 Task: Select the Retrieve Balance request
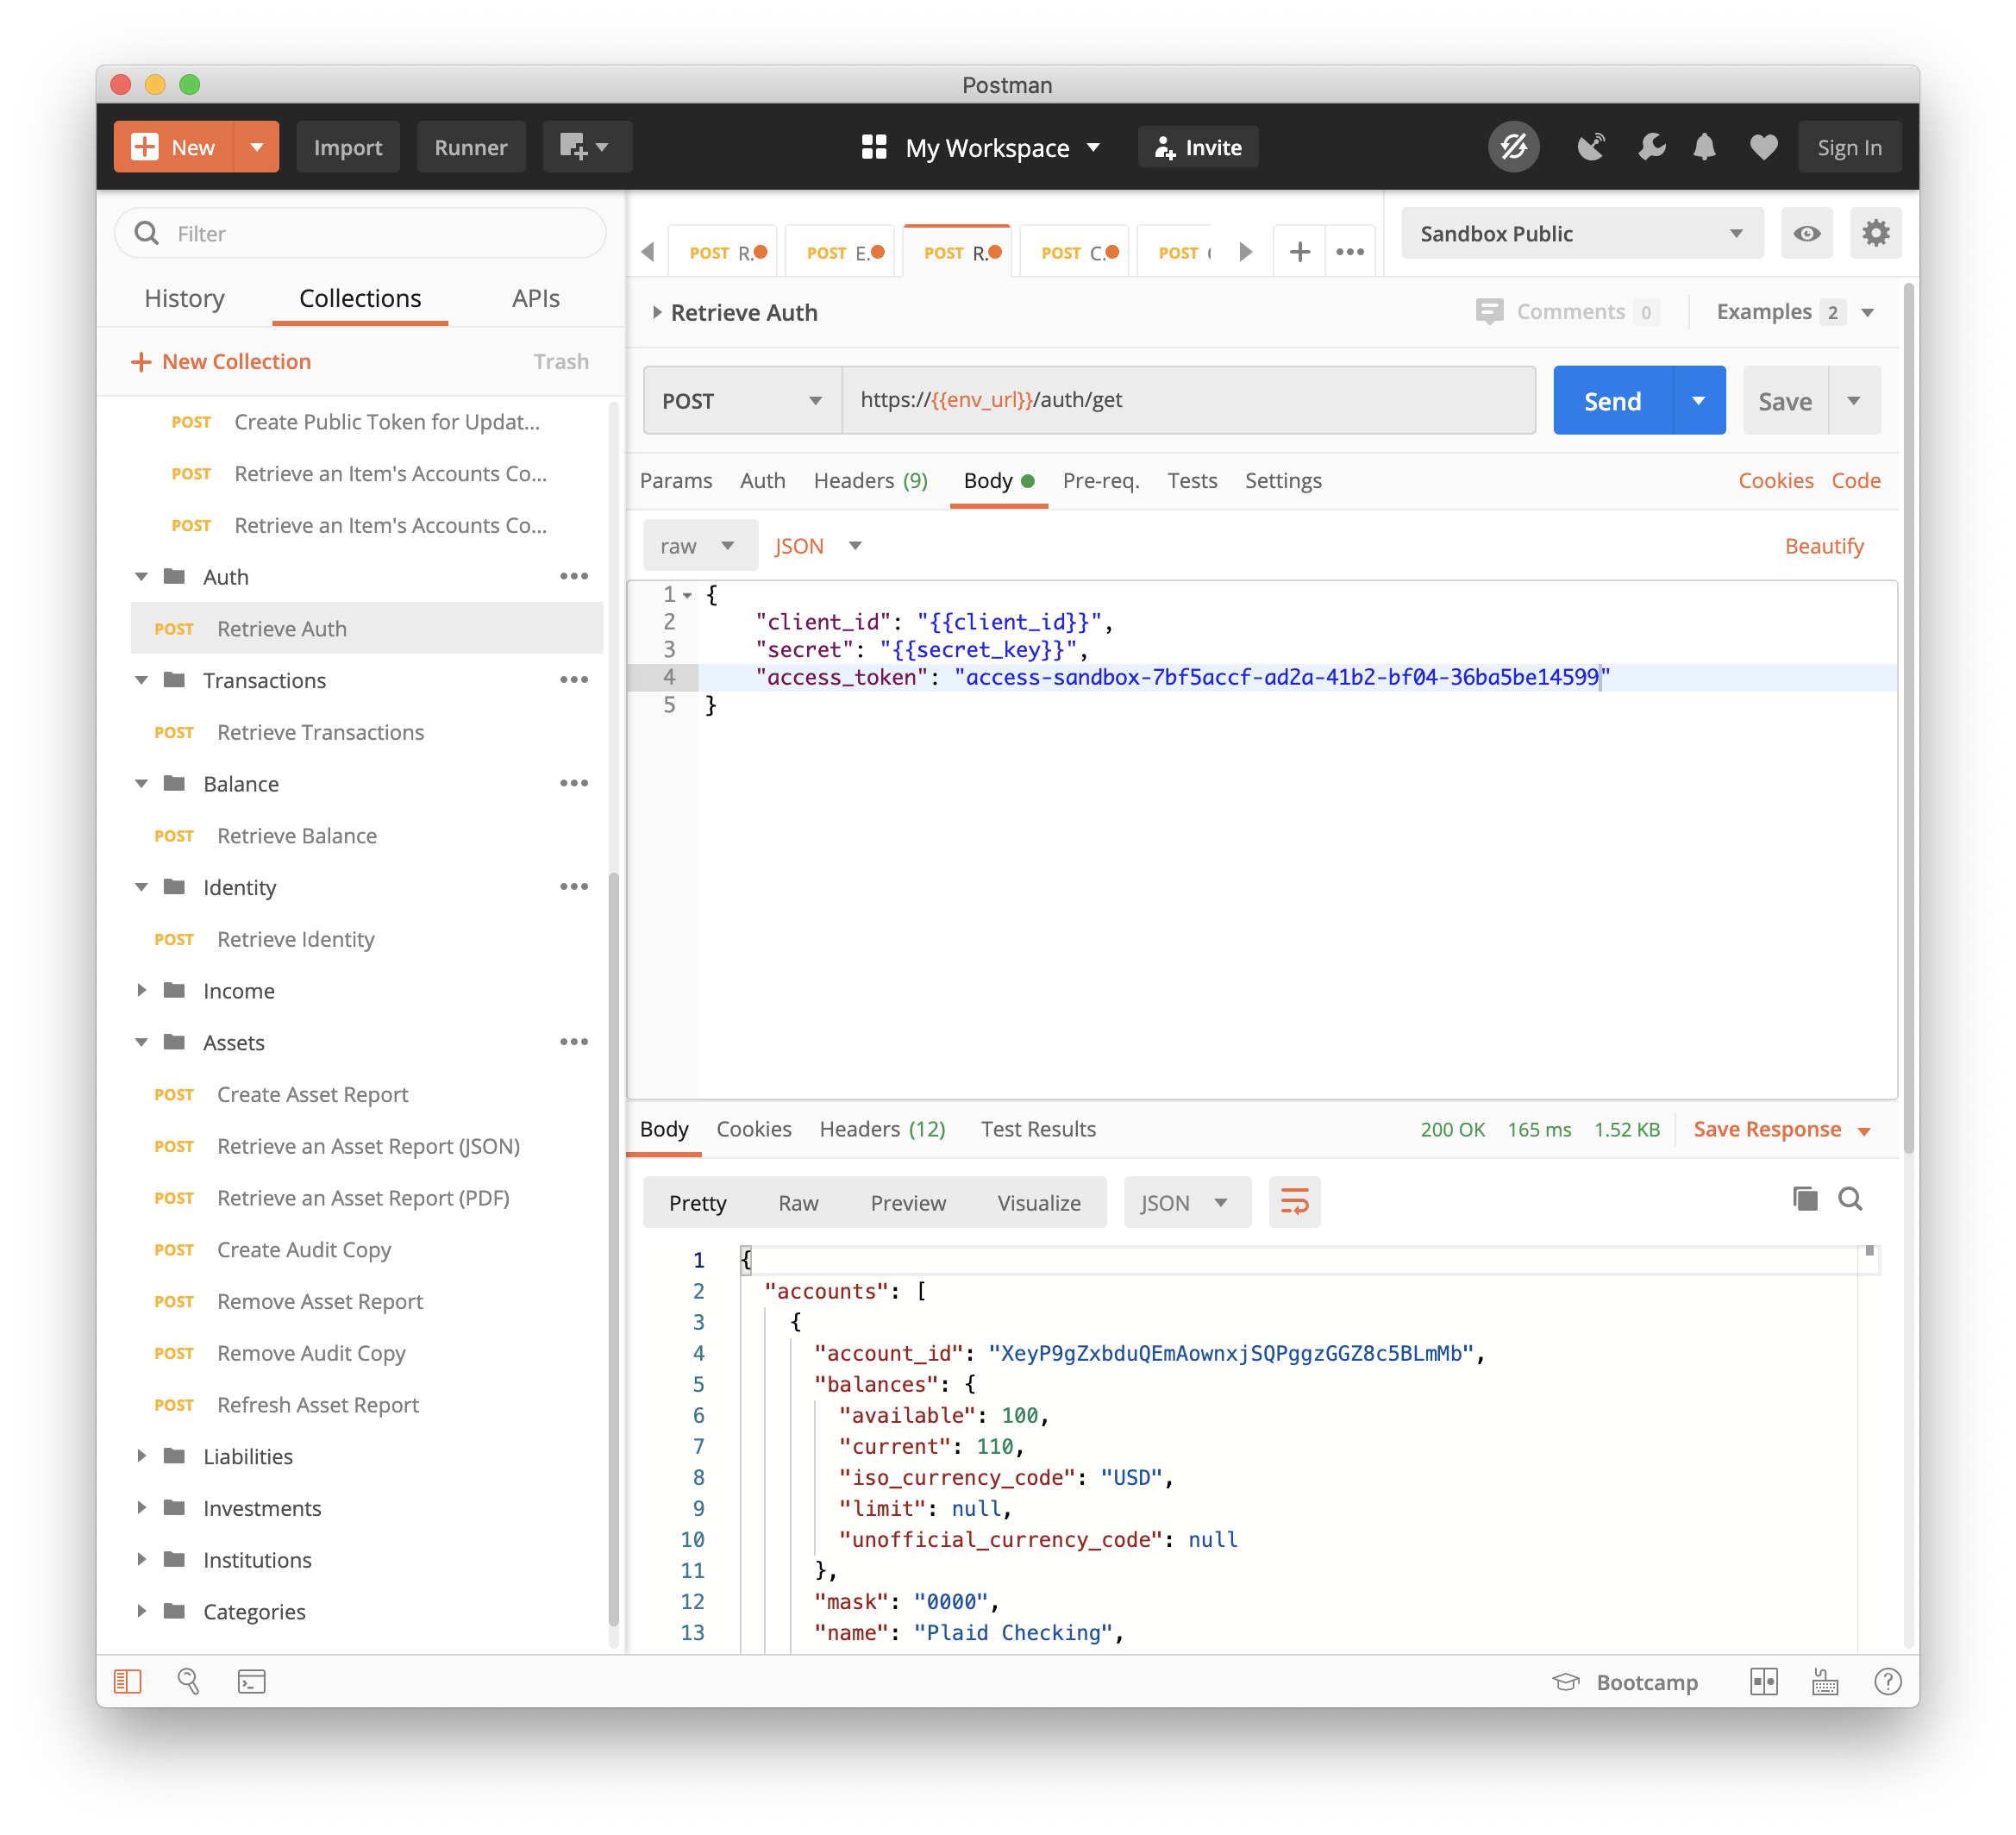click(x=296, y=835)
